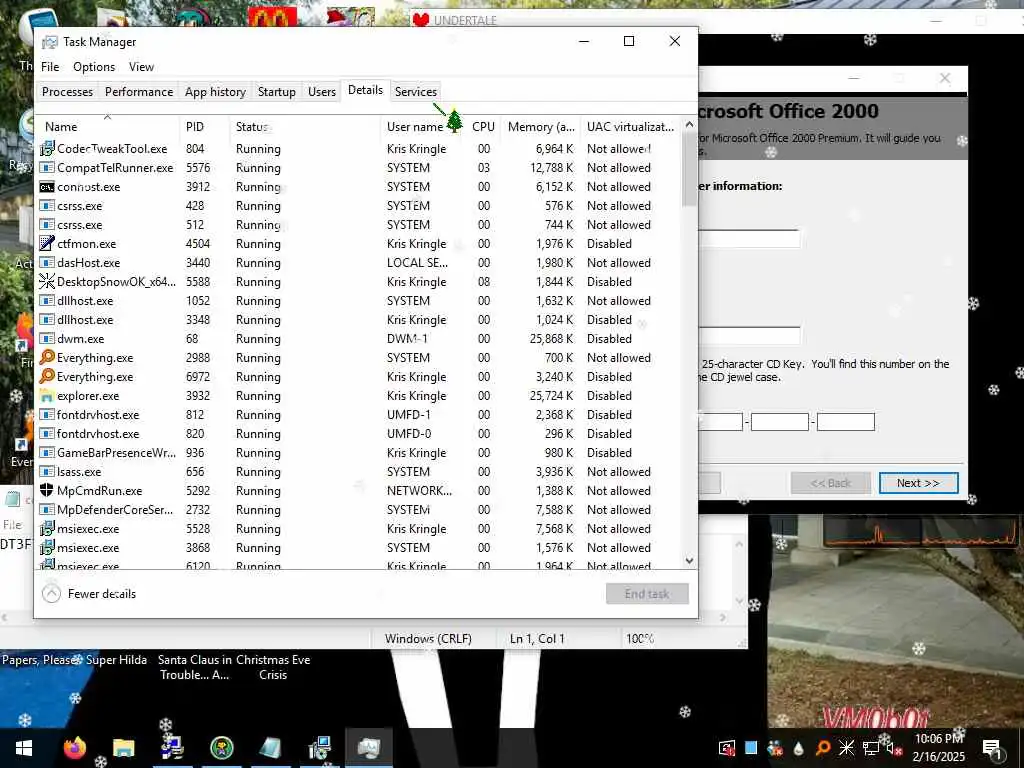Open the Options menu in Task Manager
Image resolution: width=1024 pixels, height=768 pixels.
pos(94,67)
